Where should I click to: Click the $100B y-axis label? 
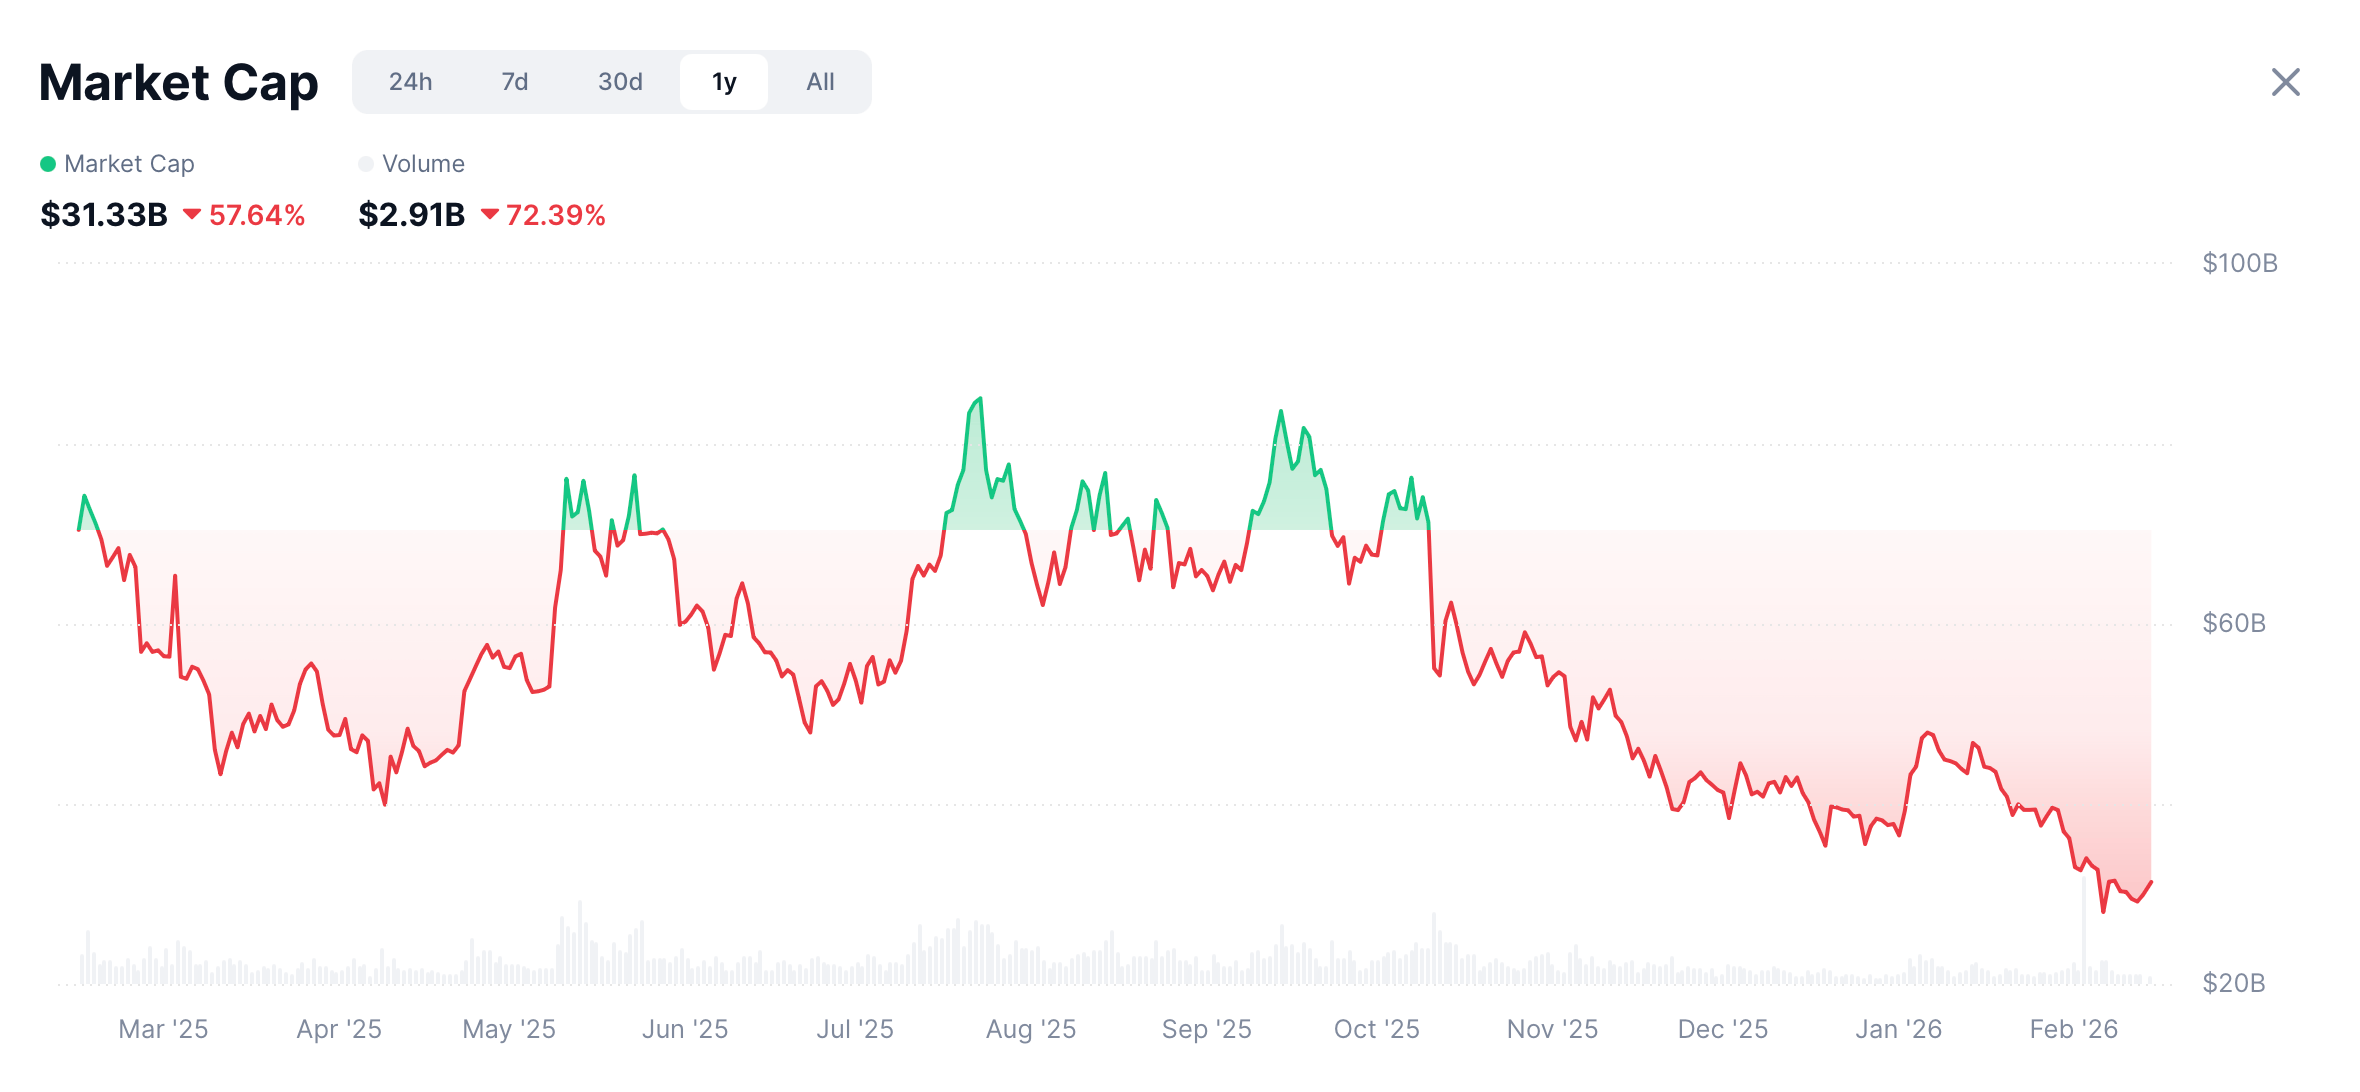2239,263
